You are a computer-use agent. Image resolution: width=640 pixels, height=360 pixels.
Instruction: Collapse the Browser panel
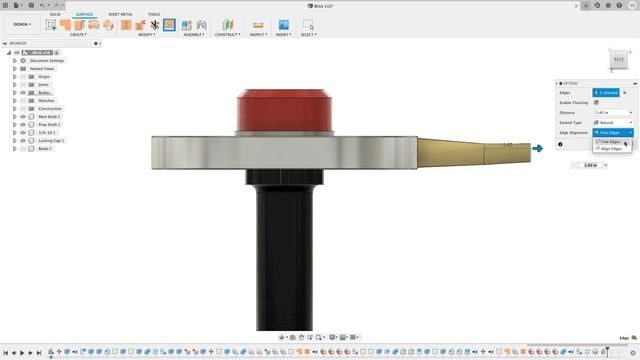pos(5,43)
